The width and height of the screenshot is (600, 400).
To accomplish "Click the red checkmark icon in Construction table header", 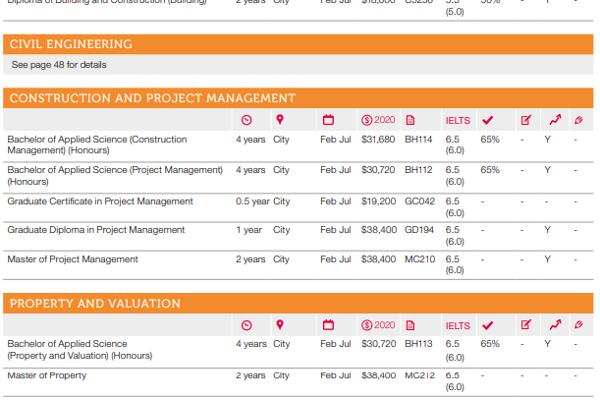I will tap(488, 120).
